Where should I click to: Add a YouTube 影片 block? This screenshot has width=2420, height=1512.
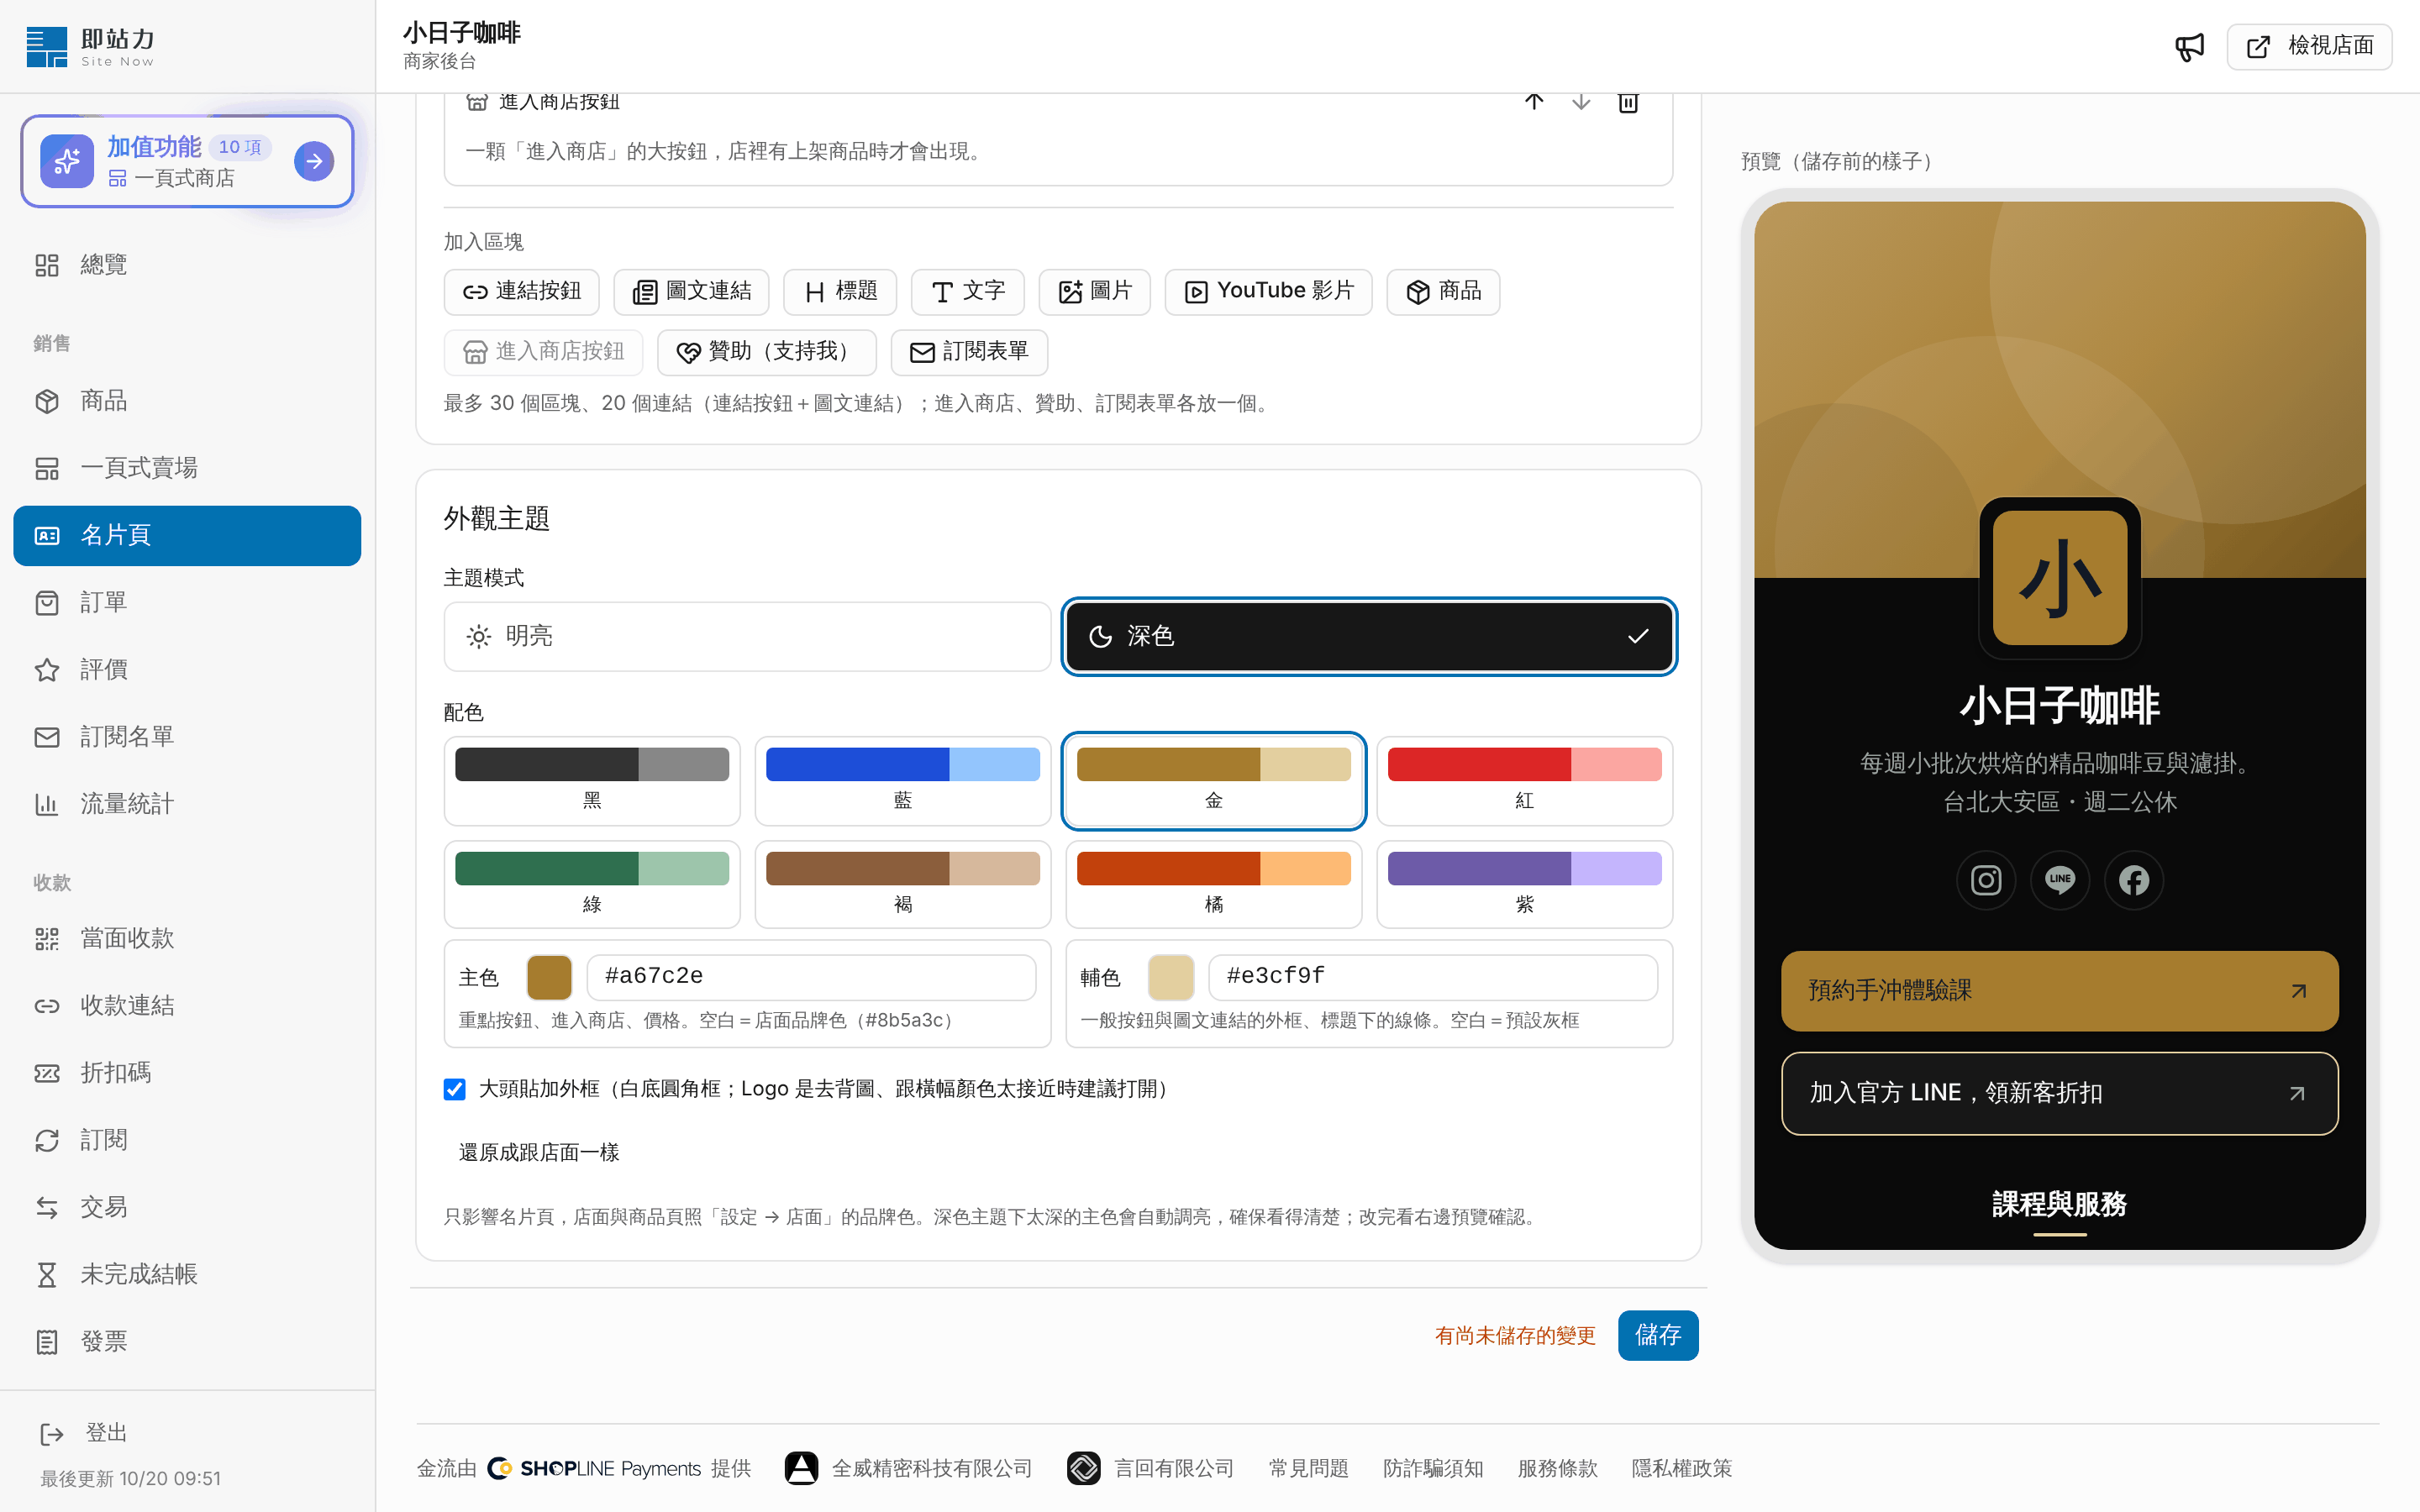coord(1268,291)
